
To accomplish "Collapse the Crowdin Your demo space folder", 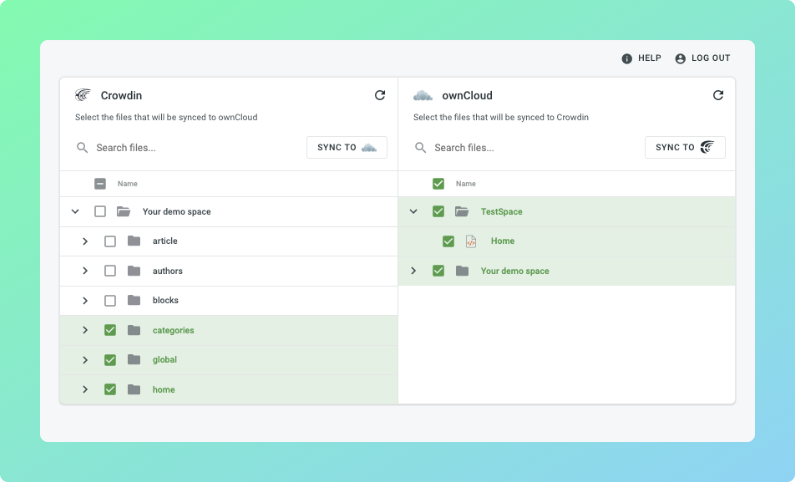I will point(75,211).
